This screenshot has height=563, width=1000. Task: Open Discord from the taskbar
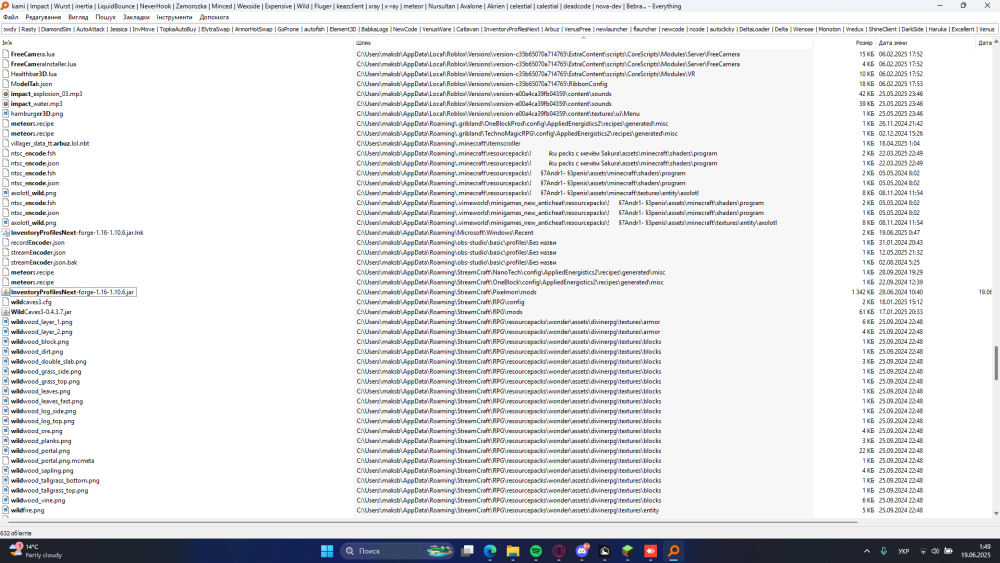582,551
